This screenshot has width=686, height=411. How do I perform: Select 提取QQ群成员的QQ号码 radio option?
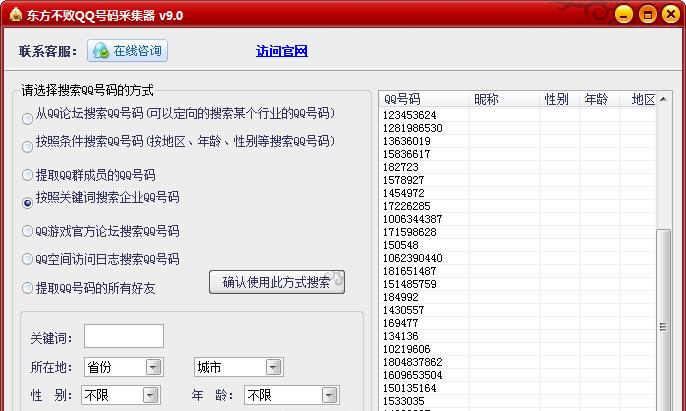click(x=27, y=175)
